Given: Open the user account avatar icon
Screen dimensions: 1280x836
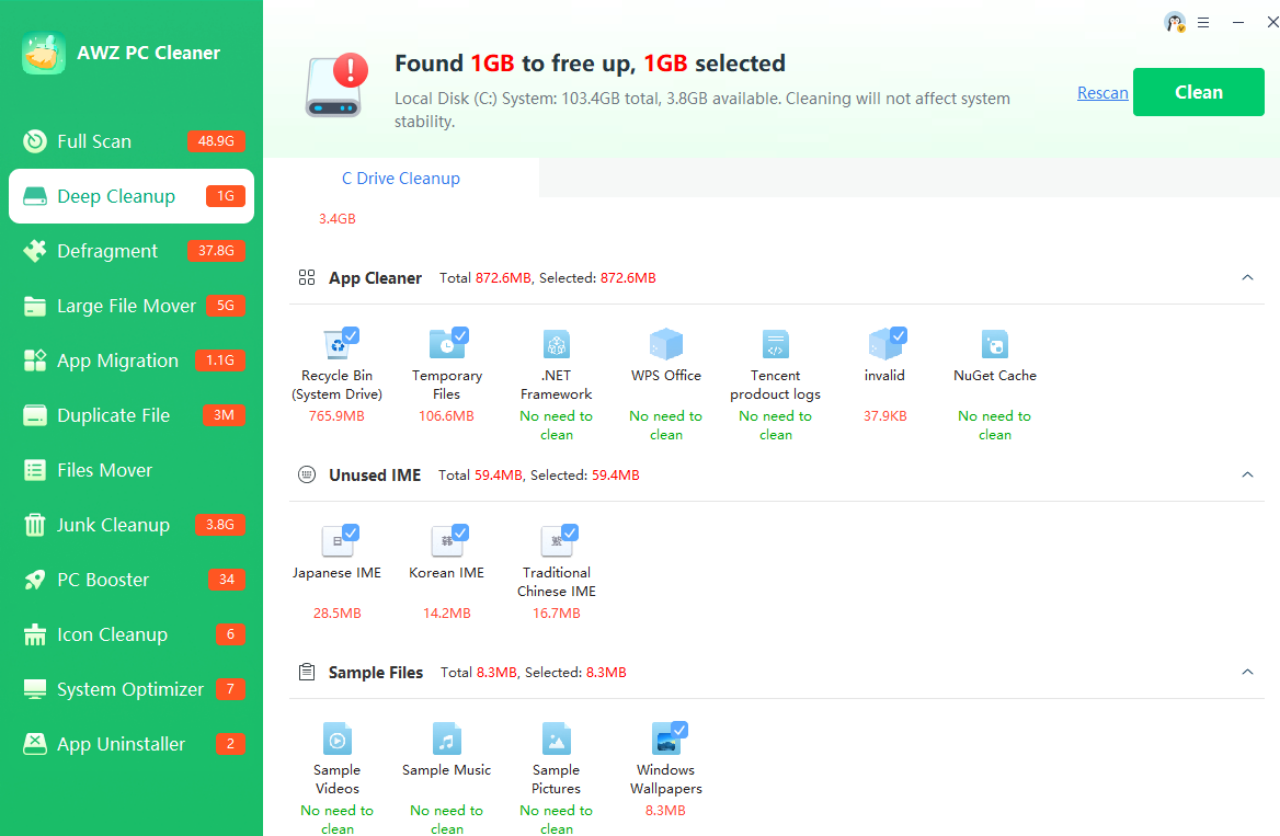Looking at the screenshot, I should tap(1175, 22).
